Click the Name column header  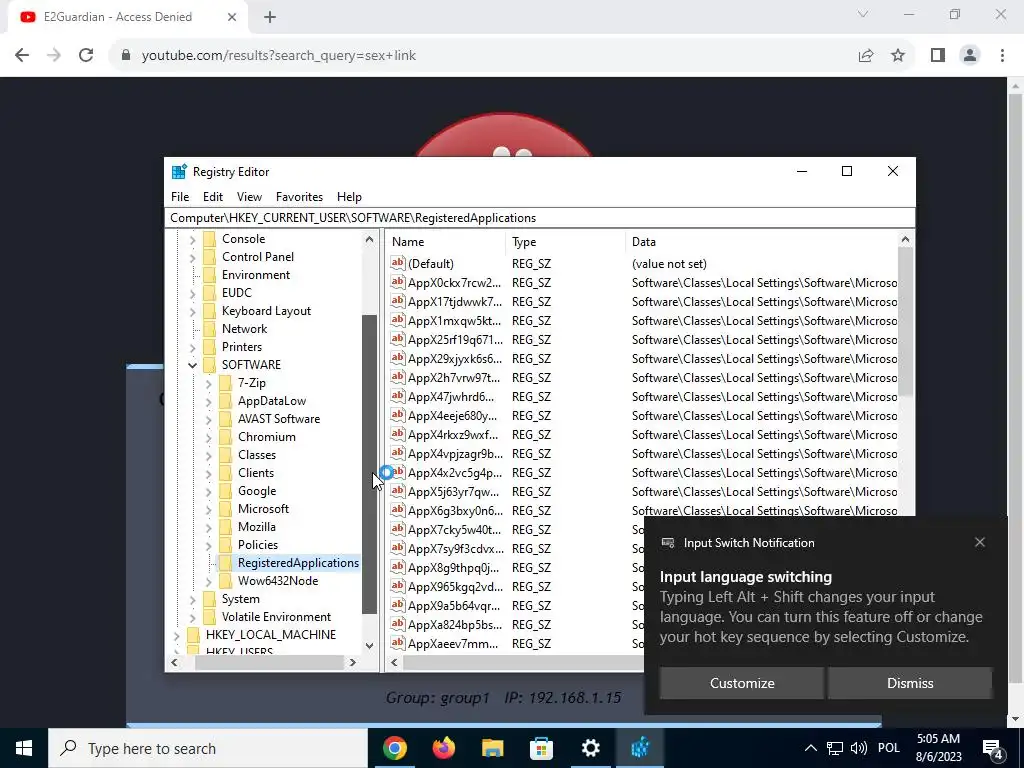[x=446, y=242]
